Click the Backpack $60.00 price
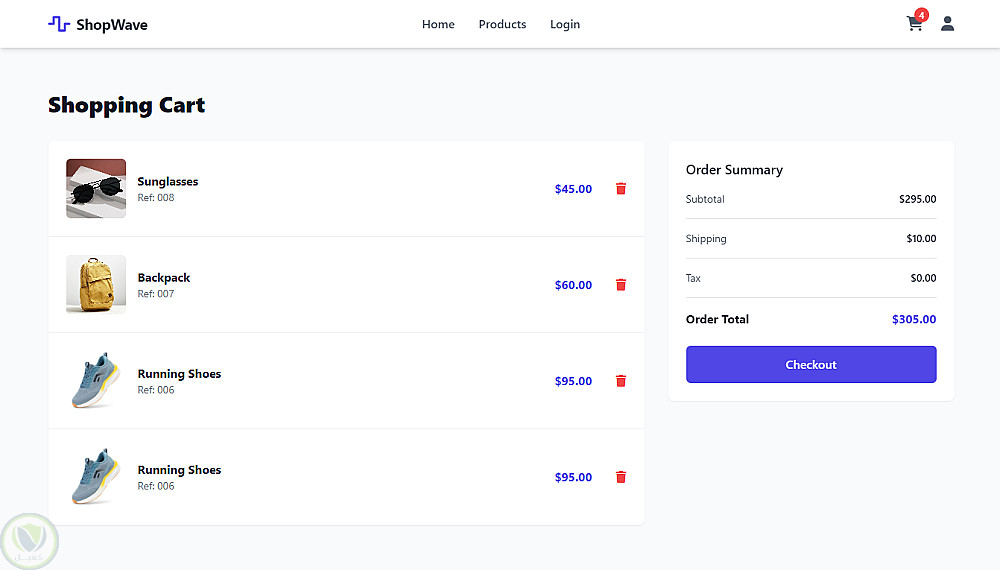The height and width of the screenshot is (570, 1000). coord(573,285)
